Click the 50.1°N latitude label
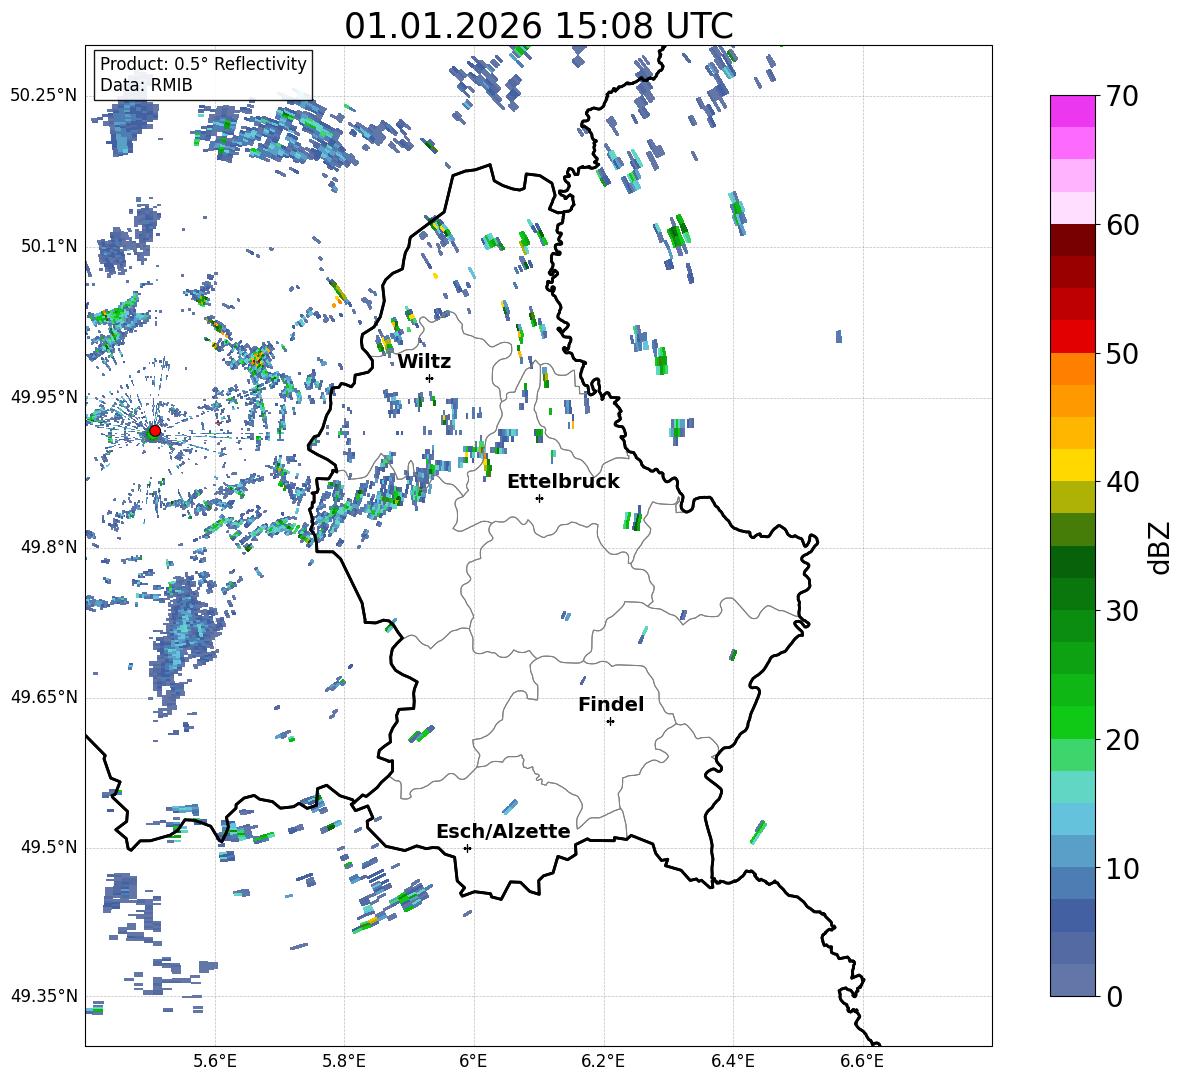This screenshot has width=1184, height=1081. 49,246
